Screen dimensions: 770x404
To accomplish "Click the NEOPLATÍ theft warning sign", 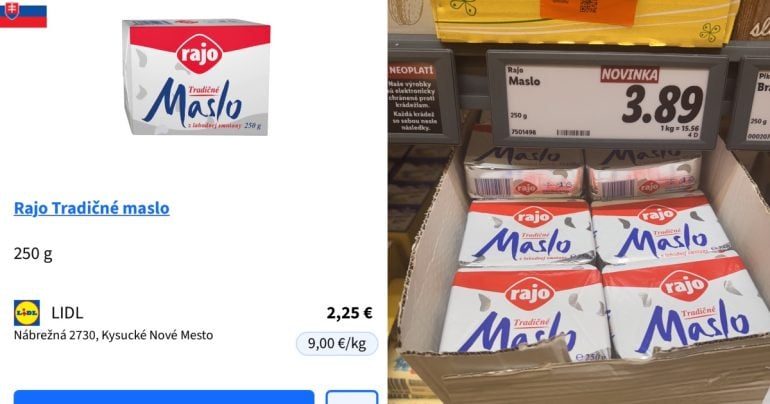I will (x=423, y=96).
